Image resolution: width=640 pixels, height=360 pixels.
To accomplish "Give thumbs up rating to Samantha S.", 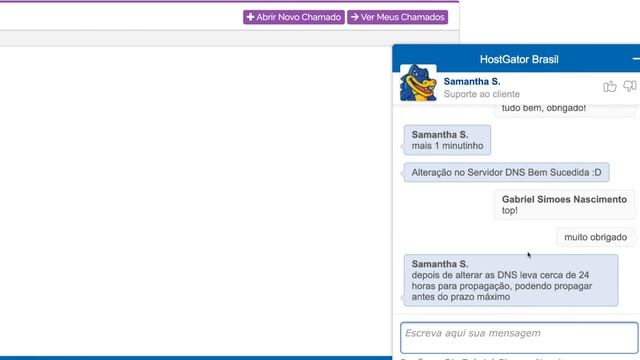I will (x=610, y=86).
